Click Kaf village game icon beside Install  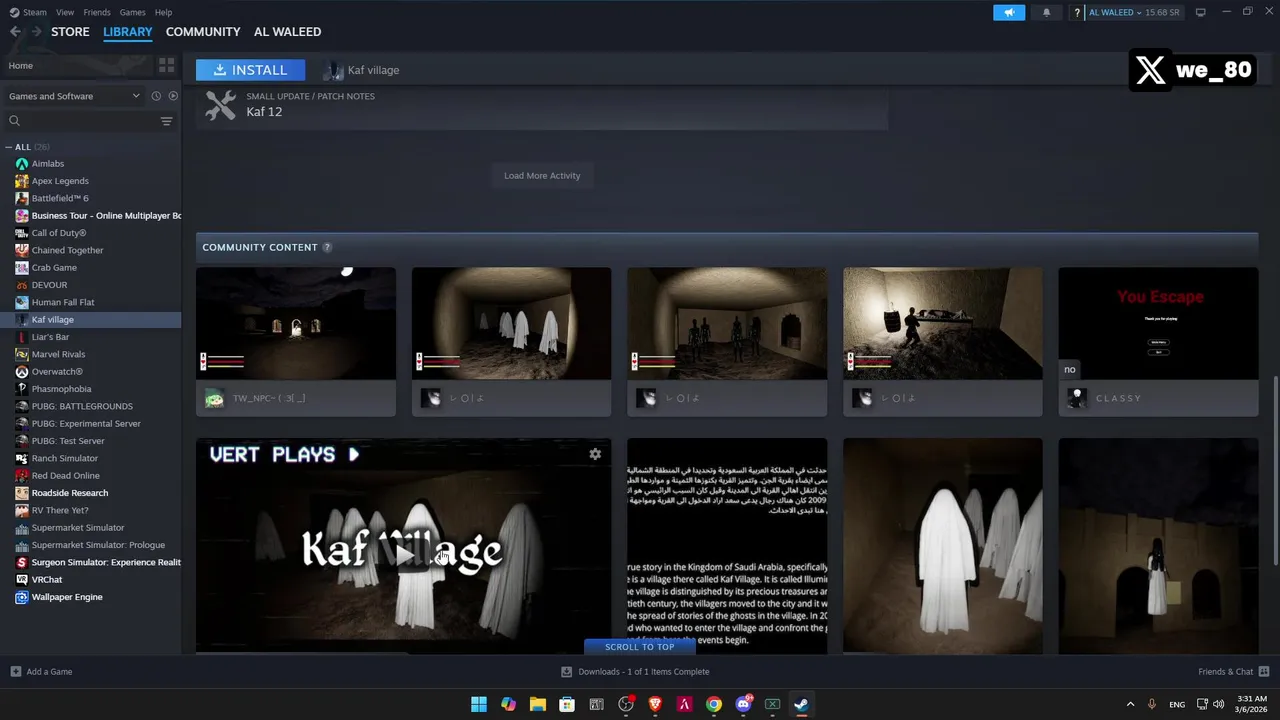click(x=333, y=70)
